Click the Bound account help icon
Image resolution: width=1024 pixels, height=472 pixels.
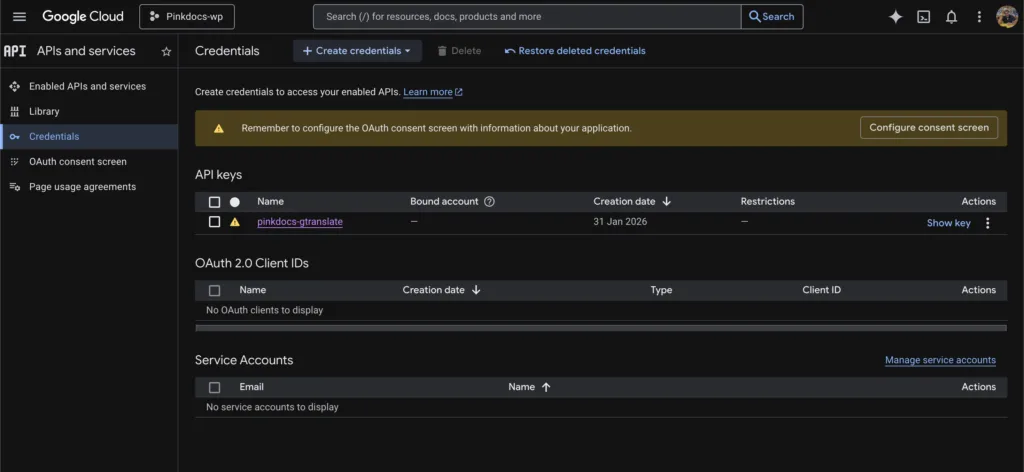pos(489,201)
